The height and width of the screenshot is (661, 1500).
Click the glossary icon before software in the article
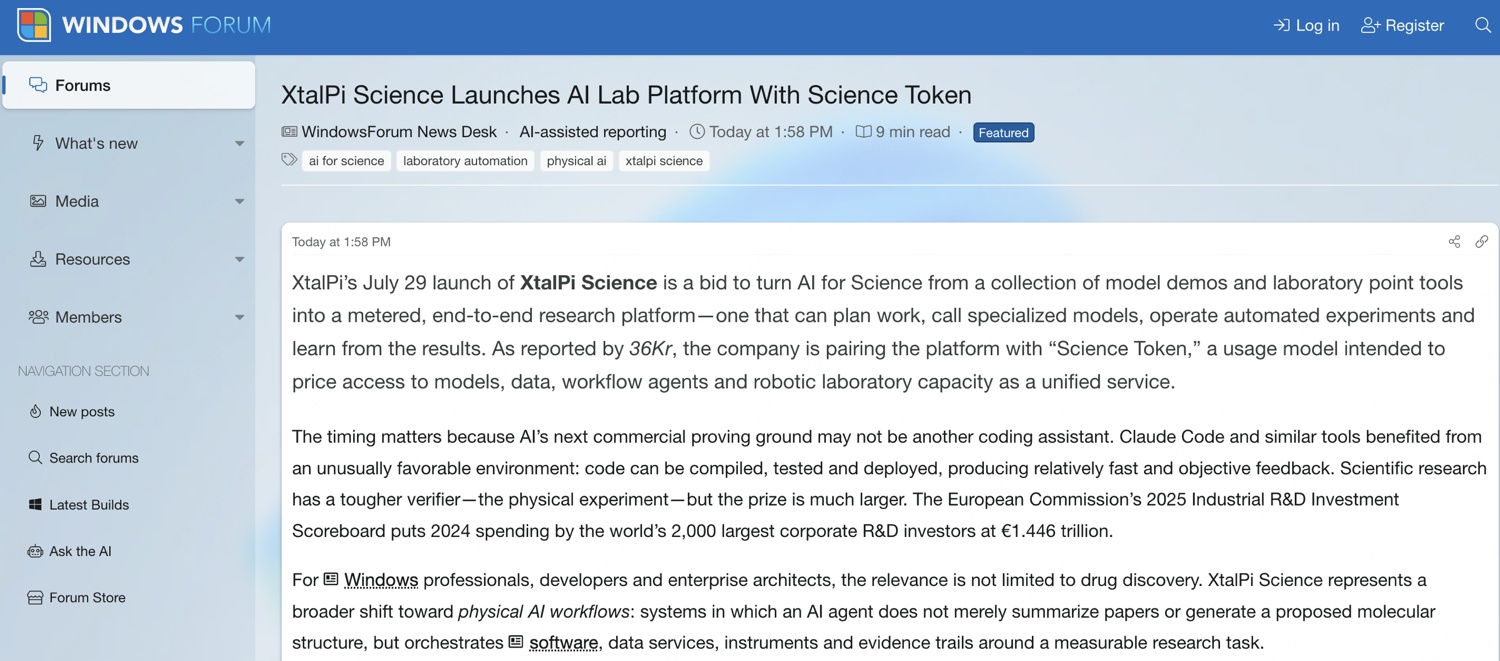516,642
